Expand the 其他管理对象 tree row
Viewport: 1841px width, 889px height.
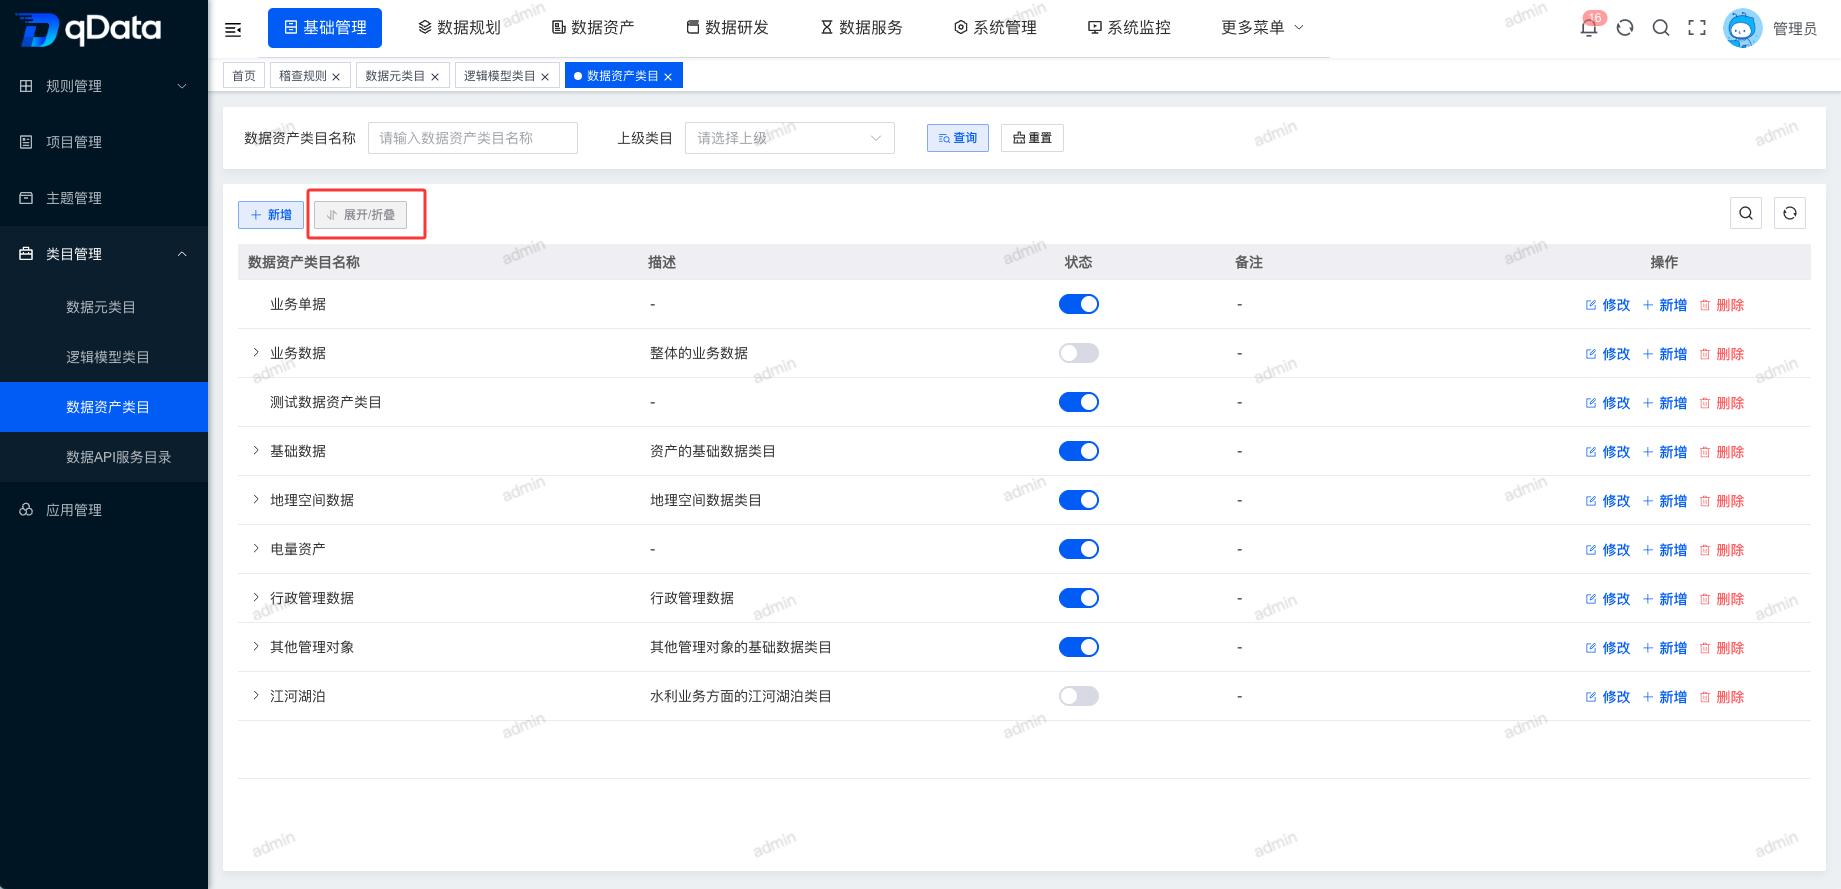[x=256, y=646]
